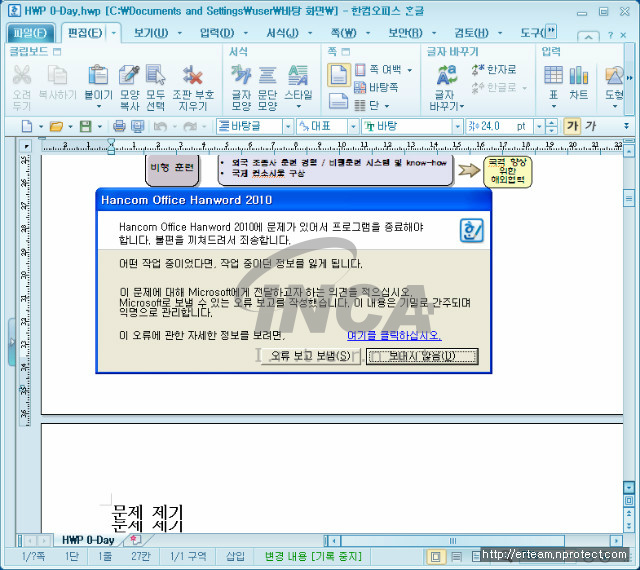Open the Review (검토) menu

[471, 33]
